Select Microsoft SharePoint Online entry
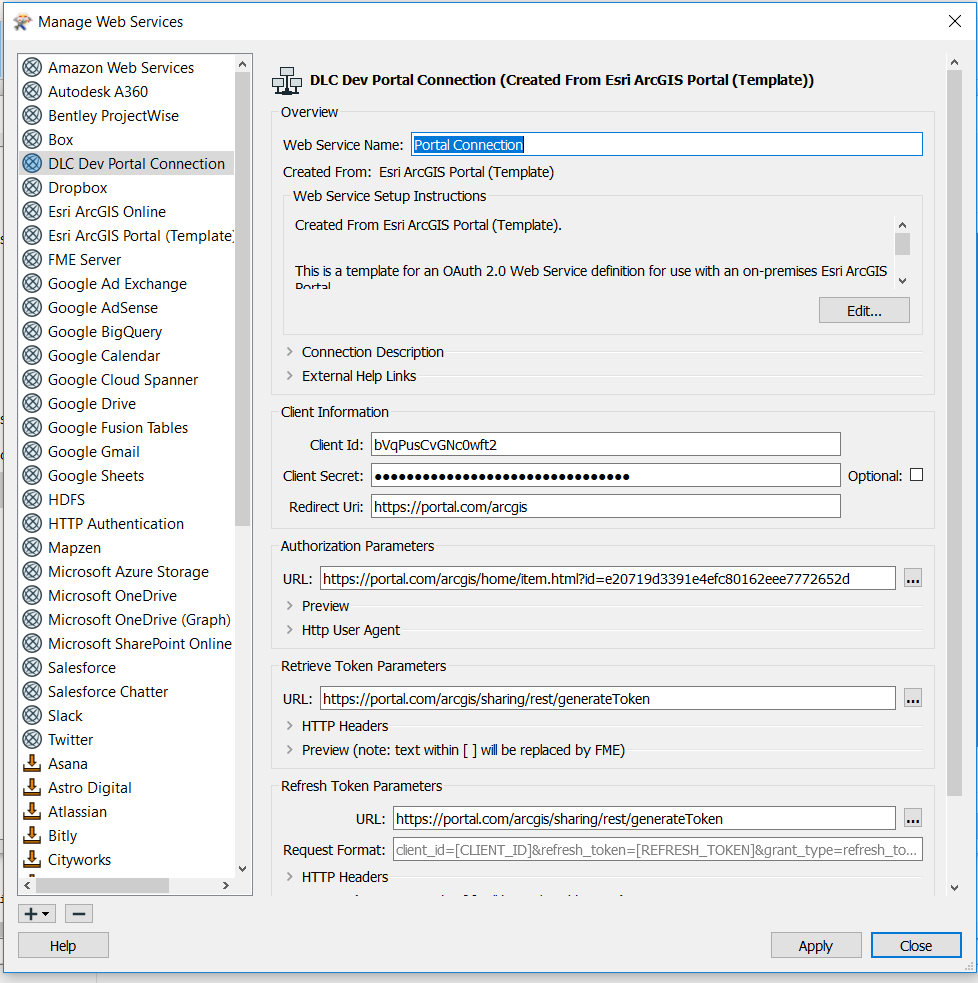Image resolution: width=978 pixels, height=983 pixels. pos(140,643)
